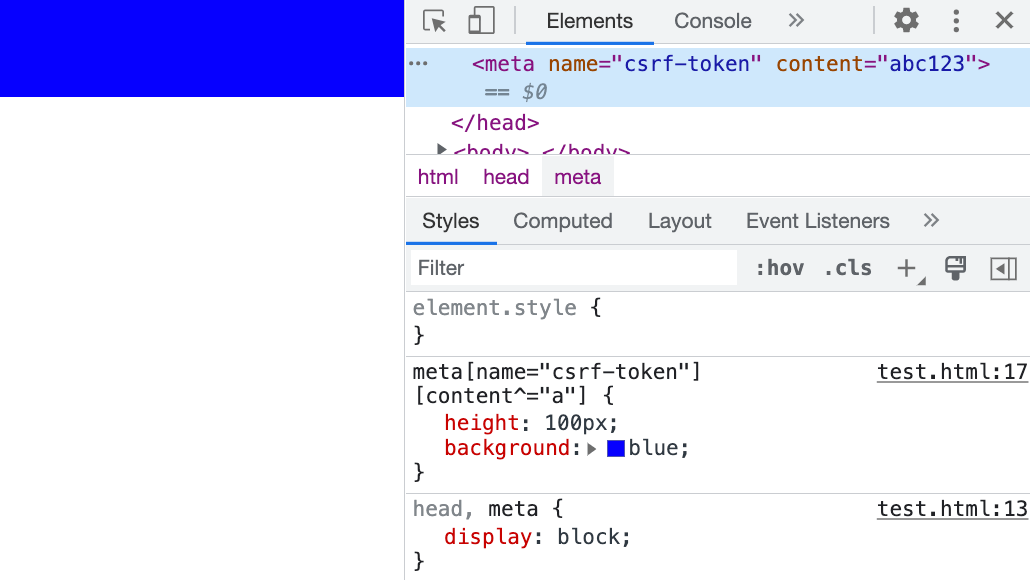Click the block display value

click(x=587, y=537)
